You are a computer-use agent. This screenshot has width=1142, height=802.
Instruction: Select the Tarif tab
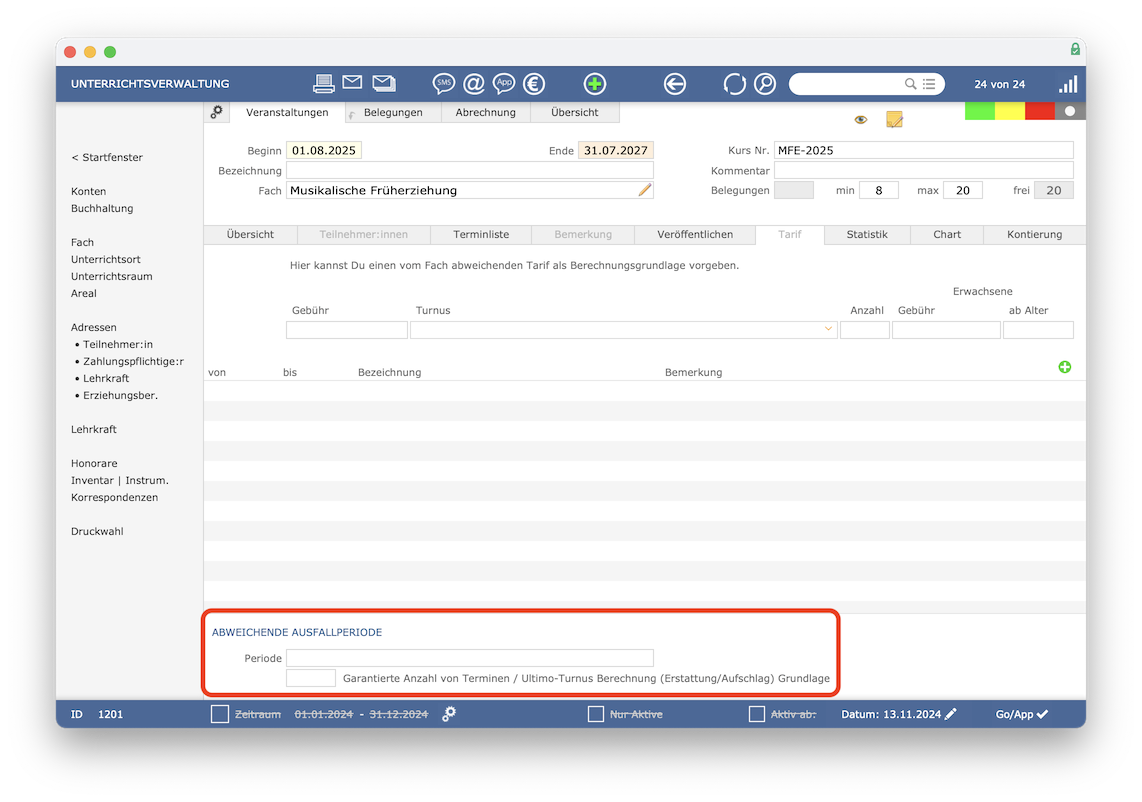pyautogui.click(x=789, y=235)
